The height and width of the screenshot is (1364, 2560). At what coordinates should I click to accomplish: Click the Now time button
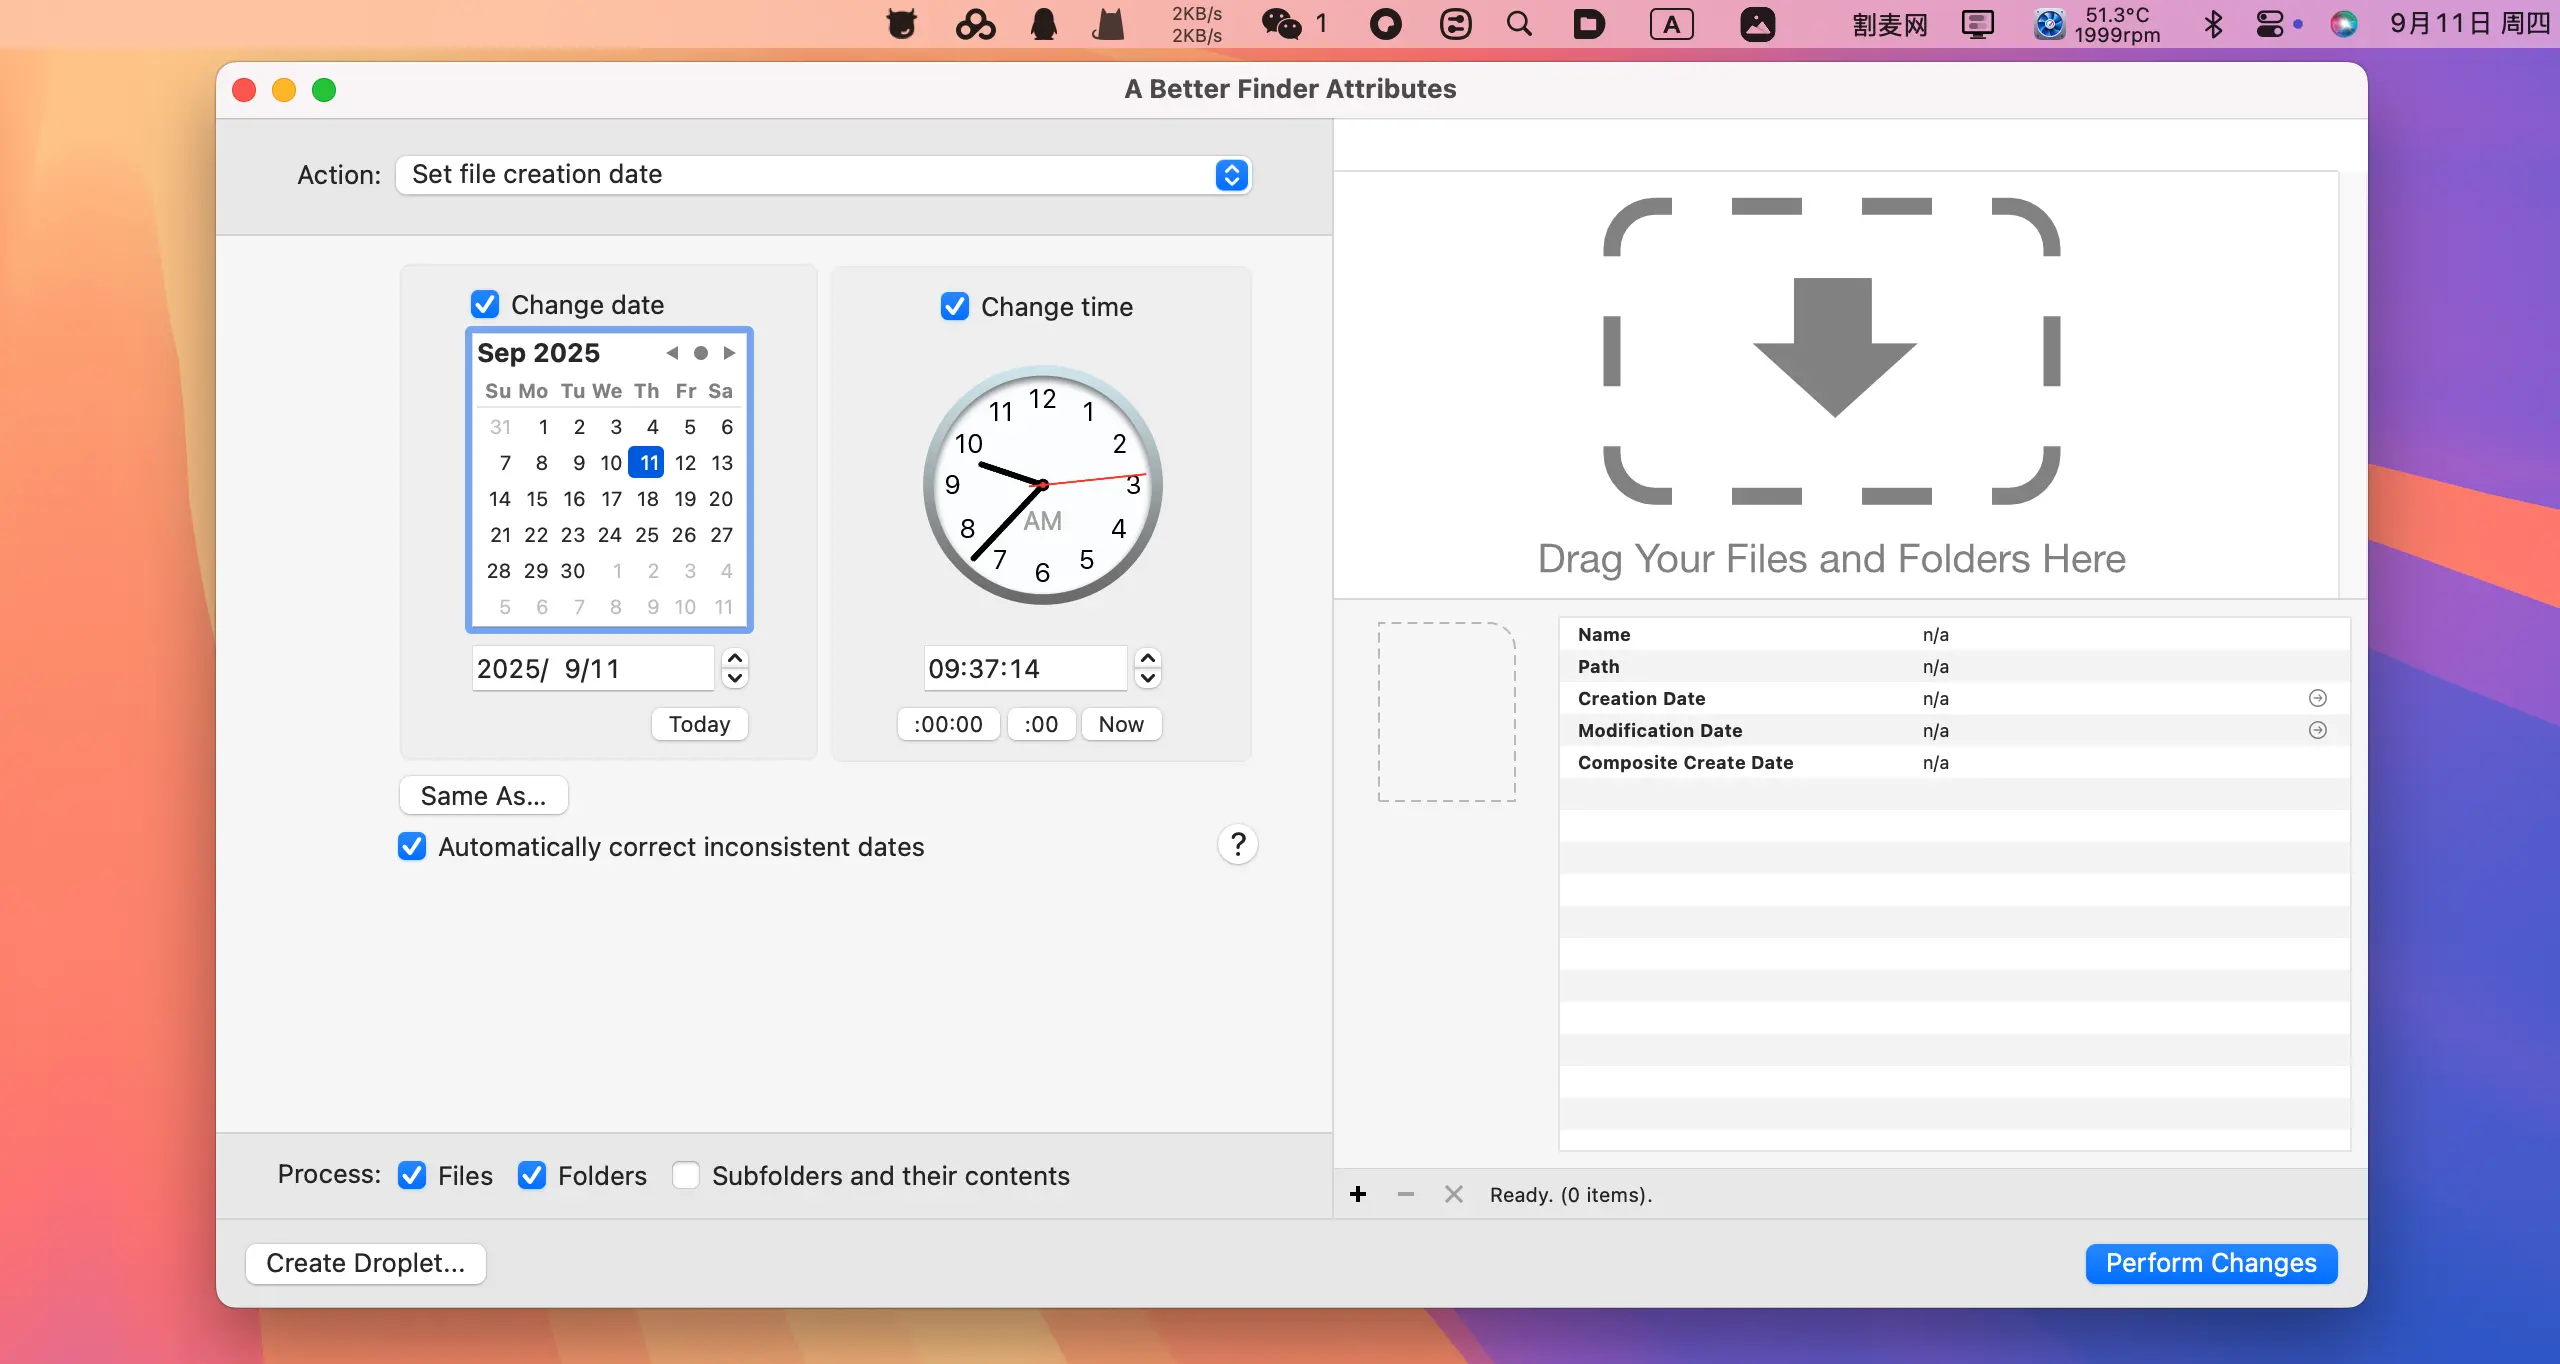click(1120, 724)
